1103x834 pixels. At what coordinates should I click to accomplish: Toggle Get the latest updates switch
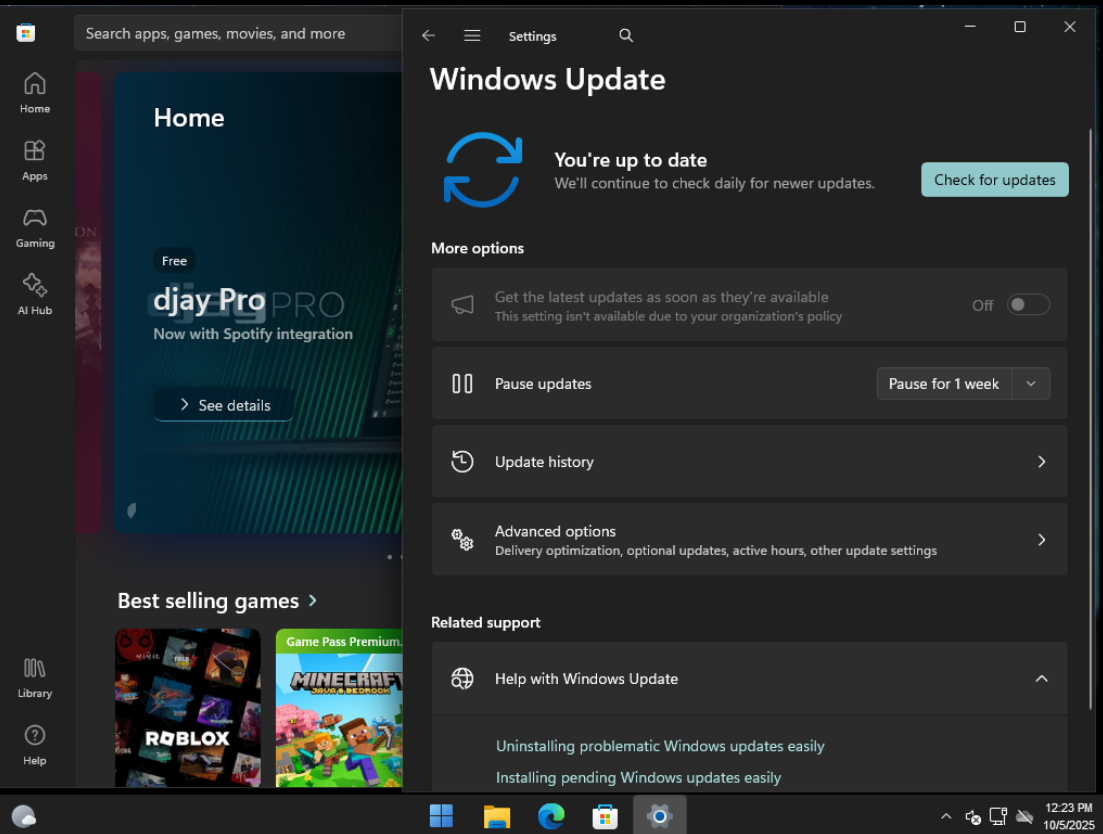[x=1028, y=304]
